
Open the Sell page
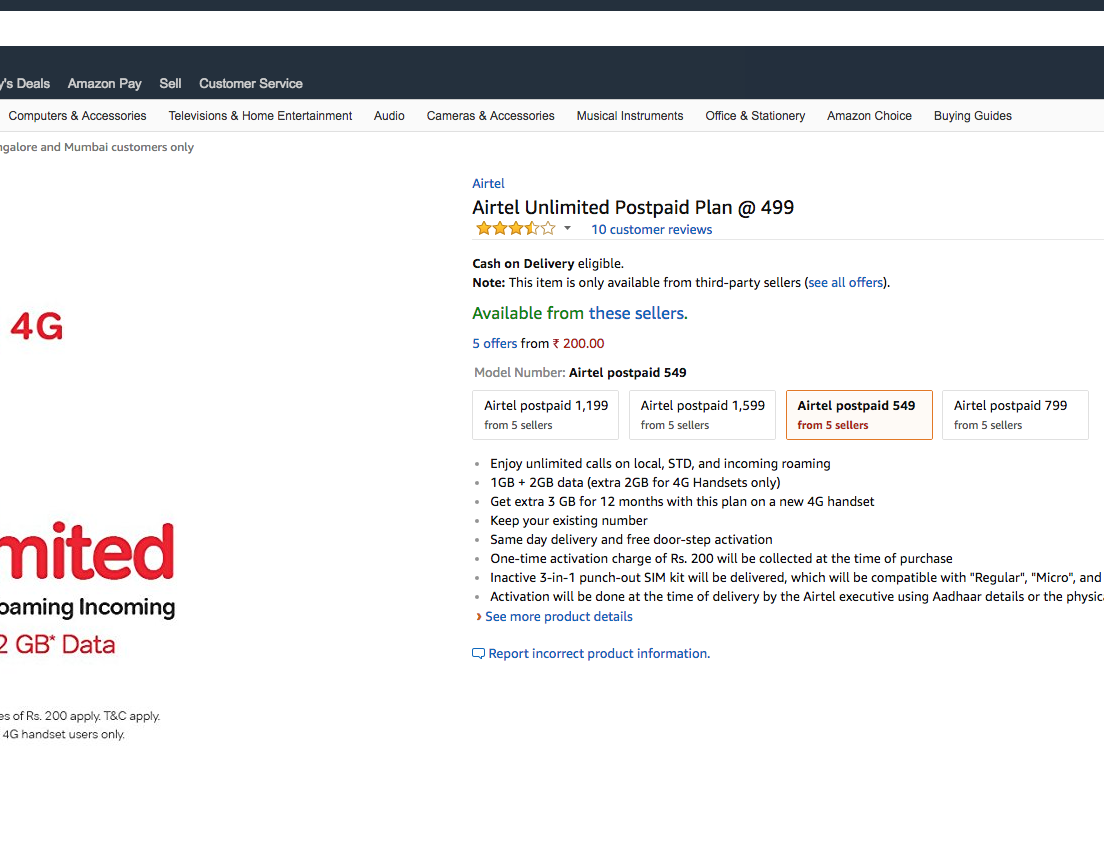170,84
